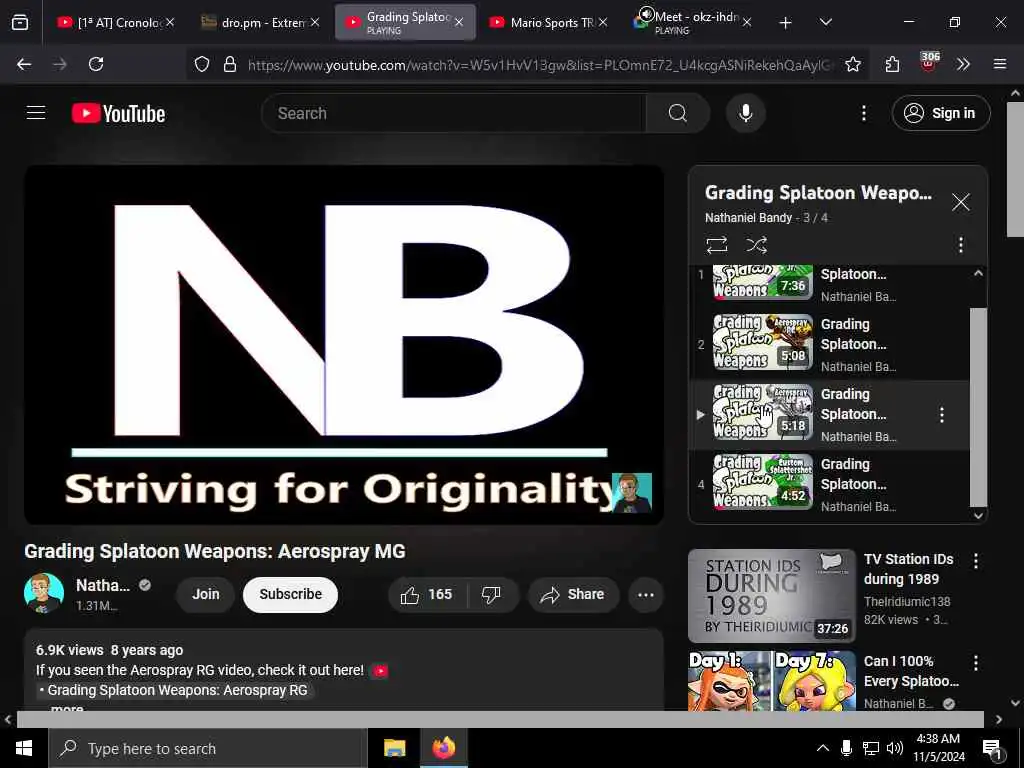Open taskbar volume icon
The height and width of the screenshot is (768, 1024).
[895, 748]
